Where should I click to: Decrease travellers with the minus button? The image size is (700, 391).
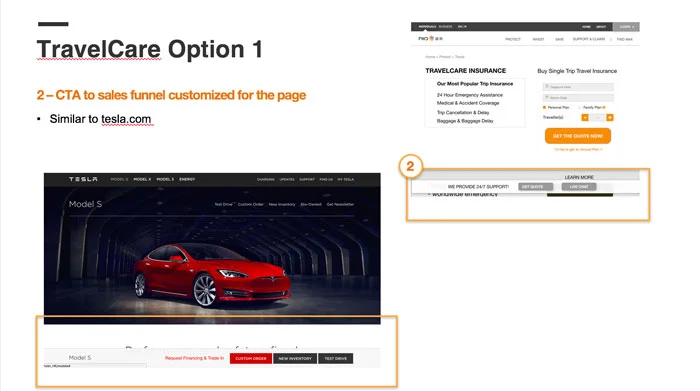(585, 117)
